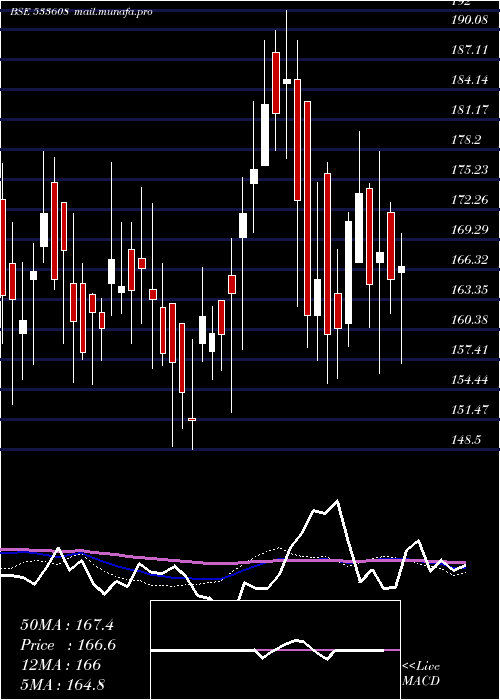Click the last white candle near 166.32
Viewport: 500px width, 700px height.
point(401,270)
